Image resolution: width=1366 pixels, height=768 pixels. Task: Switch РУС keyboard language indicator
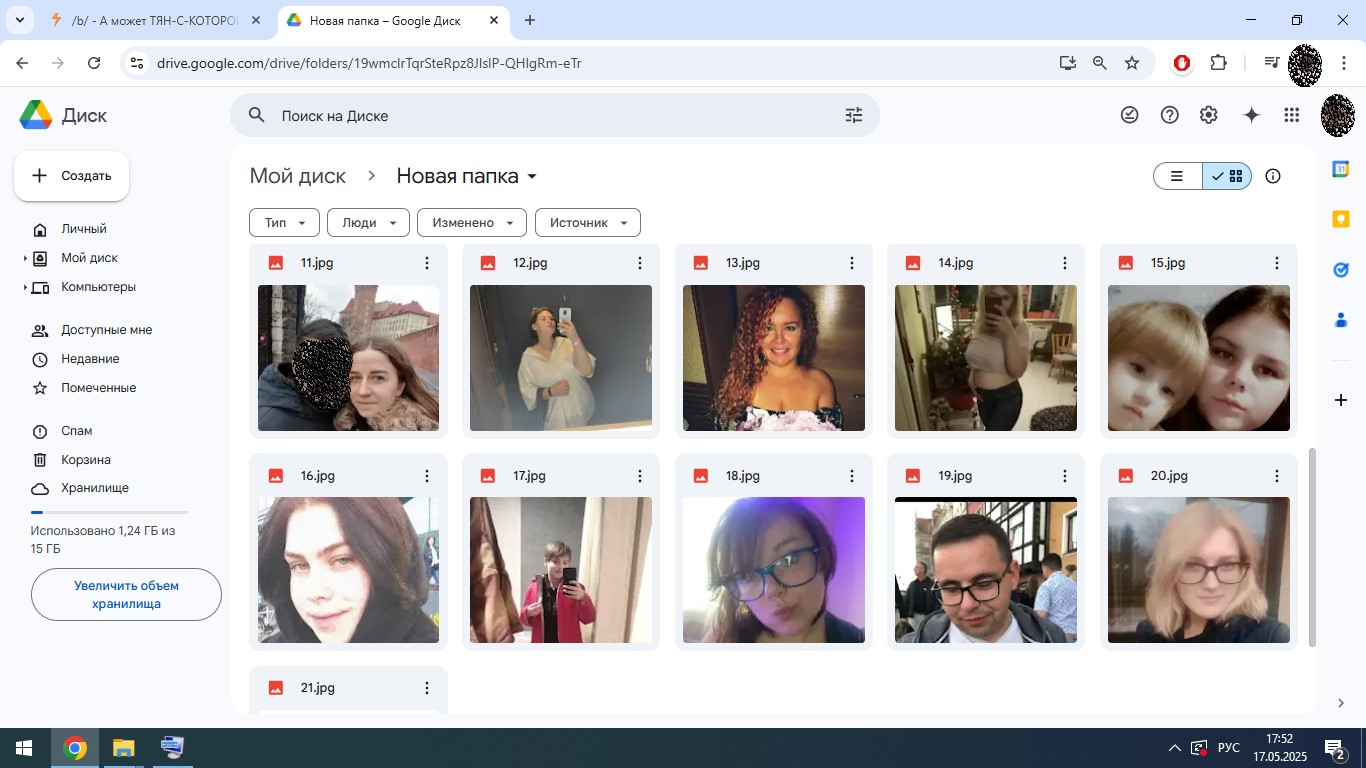pos(1229,748)
